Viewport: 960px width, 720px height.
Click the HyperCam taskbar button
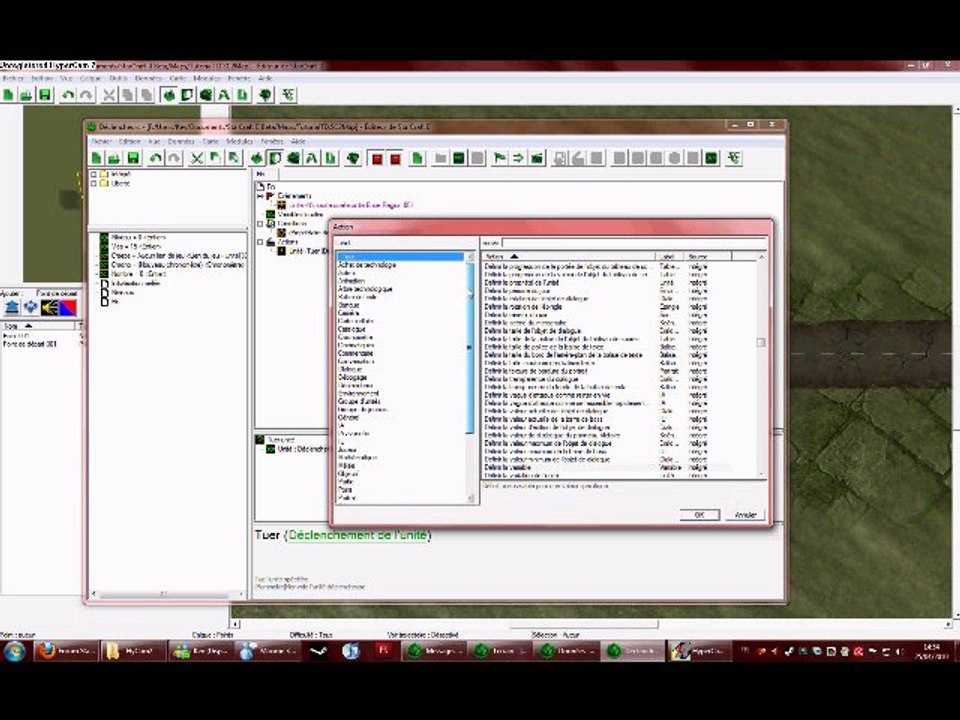(699, 651)
